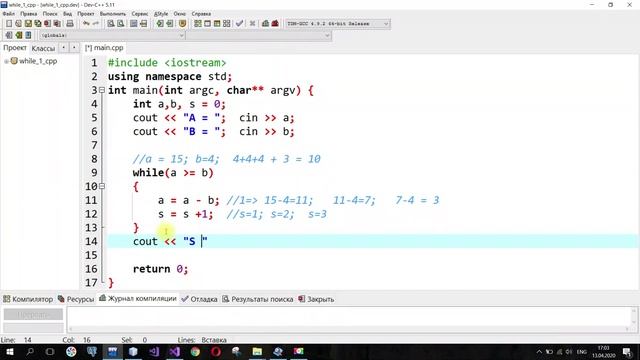This screenshot has height=360, width=640.
Task: Click the shield icon in the top toolbar
Action: (x=182, y=24)
